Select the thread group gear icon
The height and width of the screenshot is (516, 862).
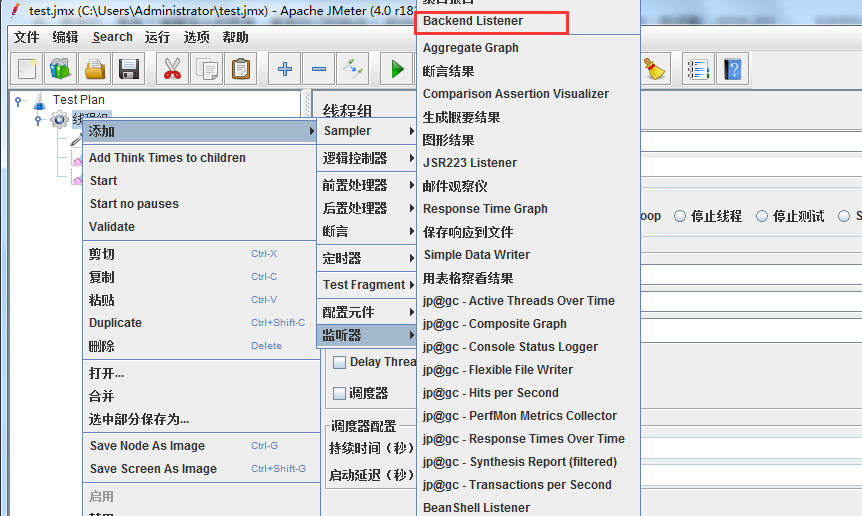click(x=59, y=119)
